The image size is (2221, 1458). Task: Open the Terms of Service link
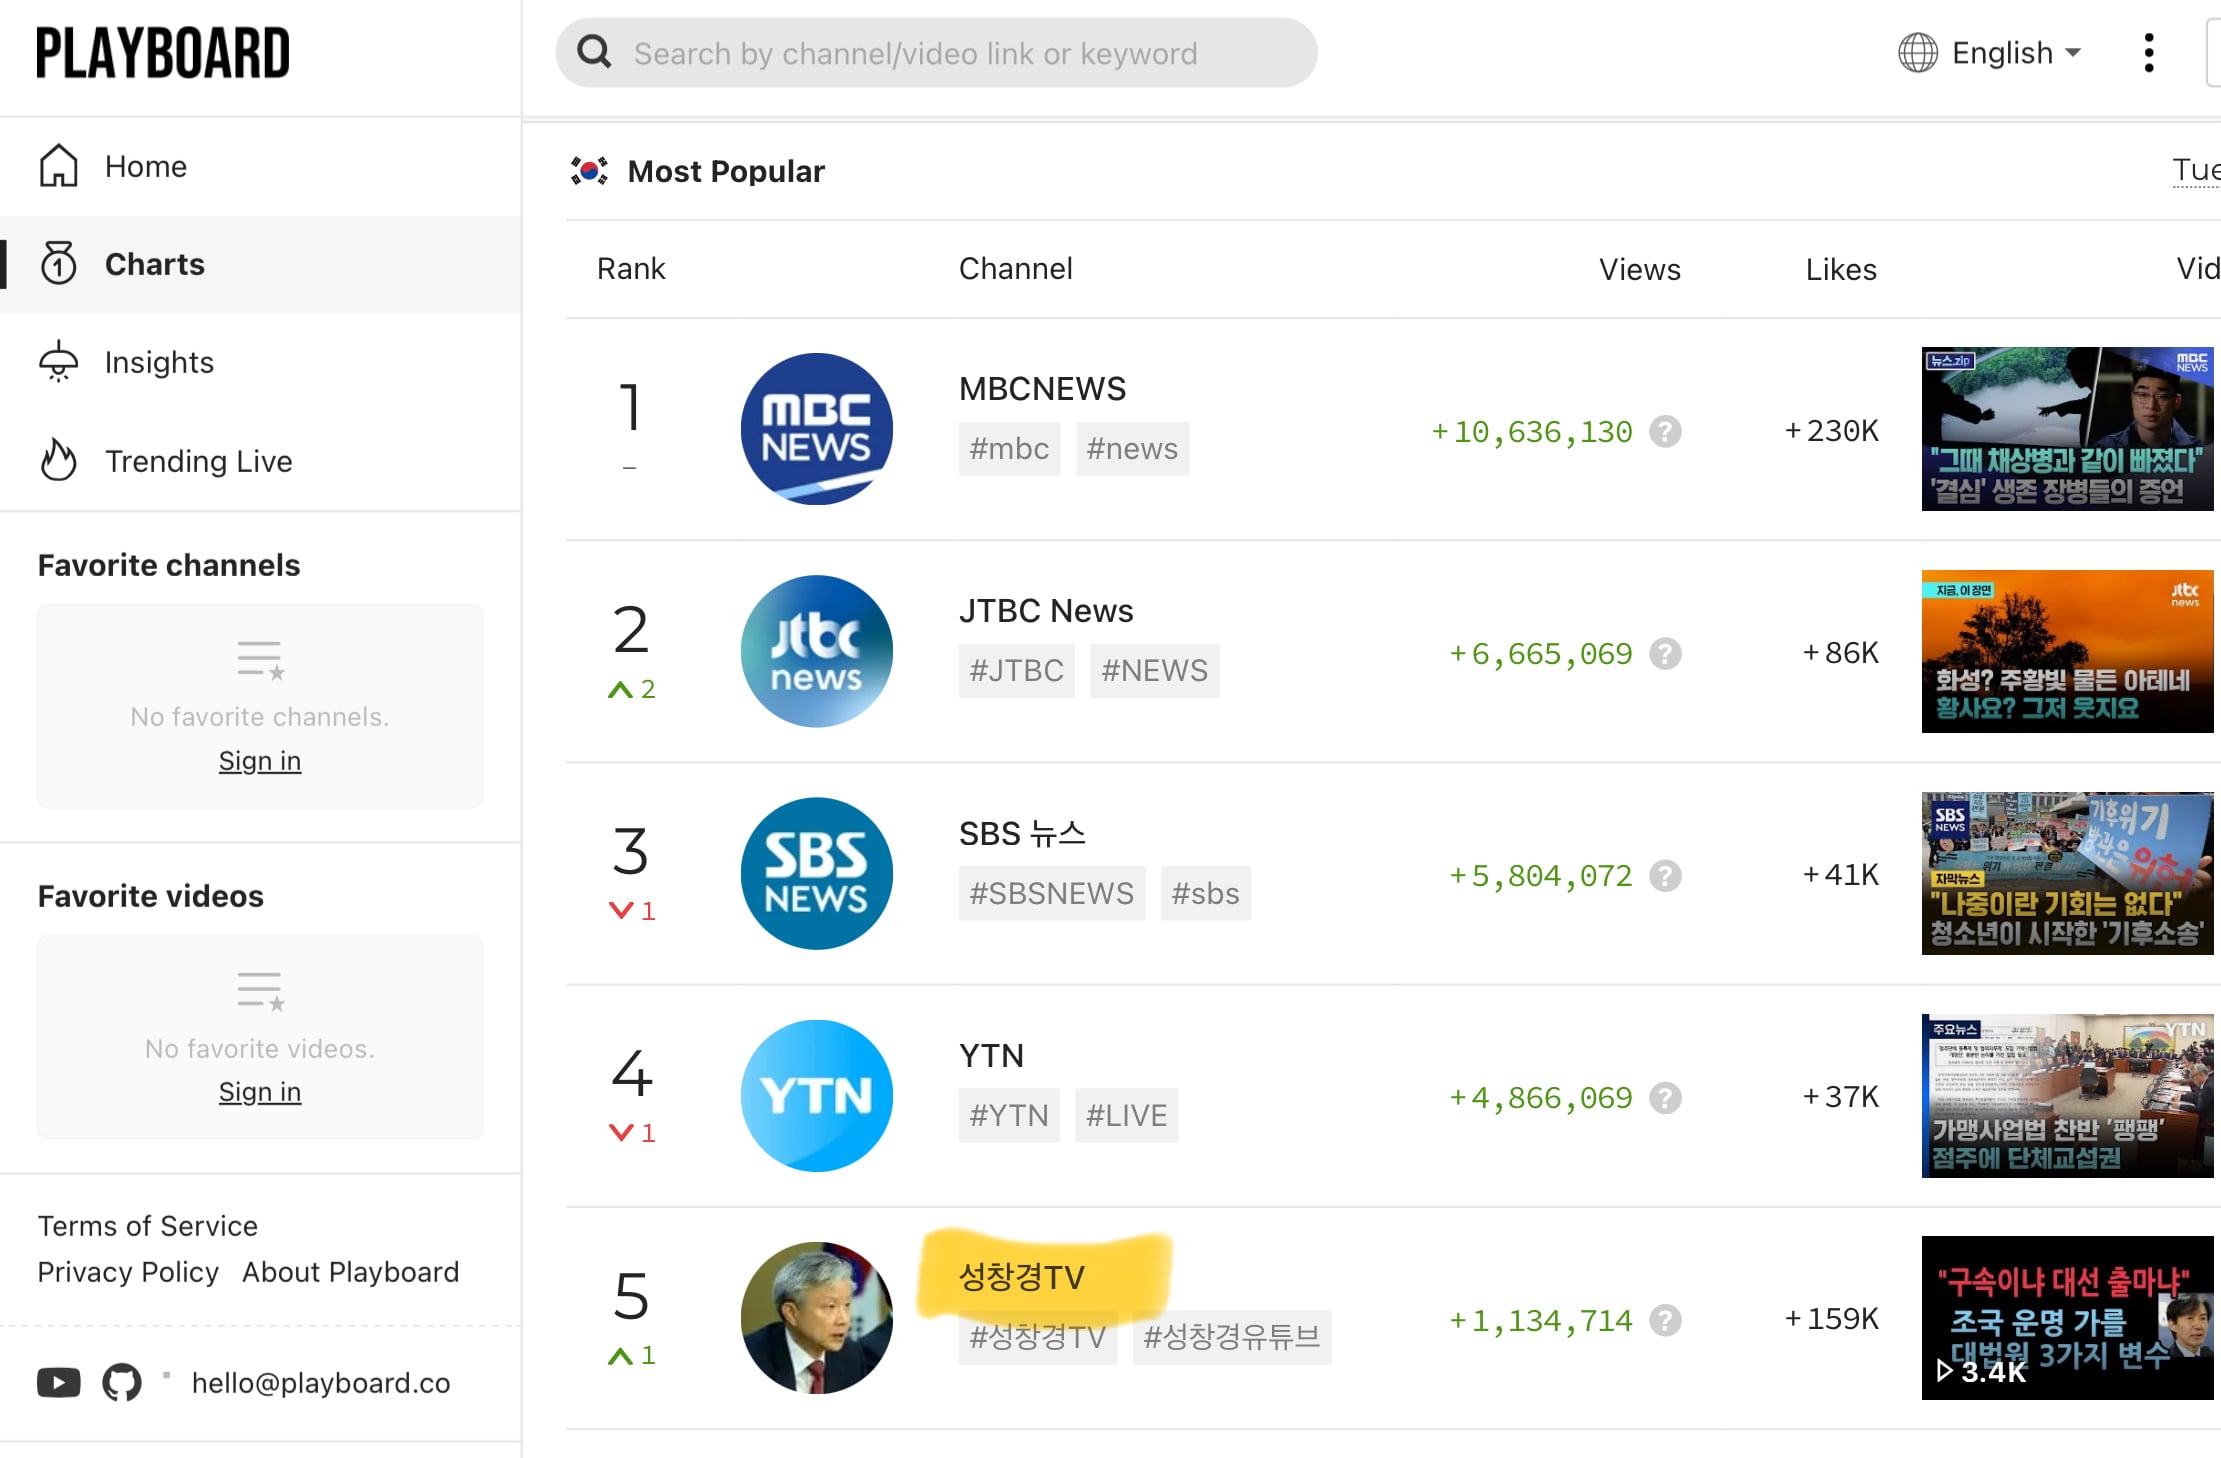point(148,1225)
